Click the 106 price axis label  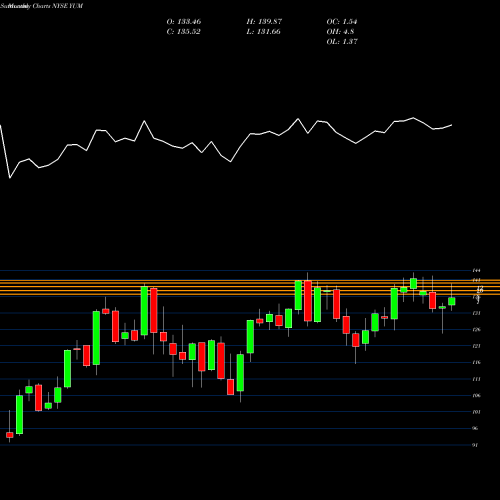point(476,396)
